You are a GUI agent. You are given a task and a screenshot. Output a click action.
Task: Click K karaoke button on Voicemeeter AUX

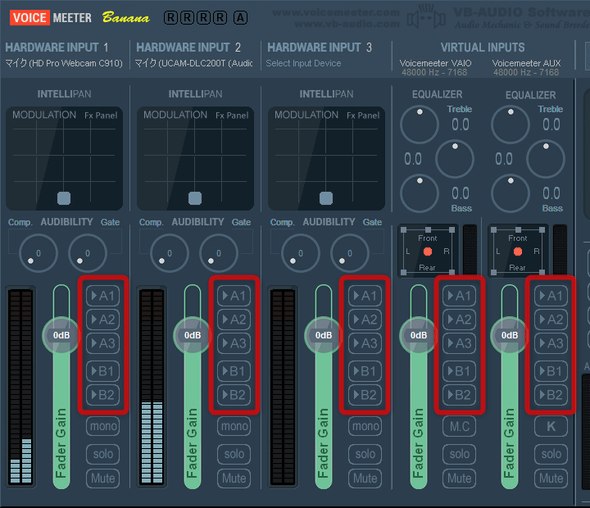pos(551,426)
